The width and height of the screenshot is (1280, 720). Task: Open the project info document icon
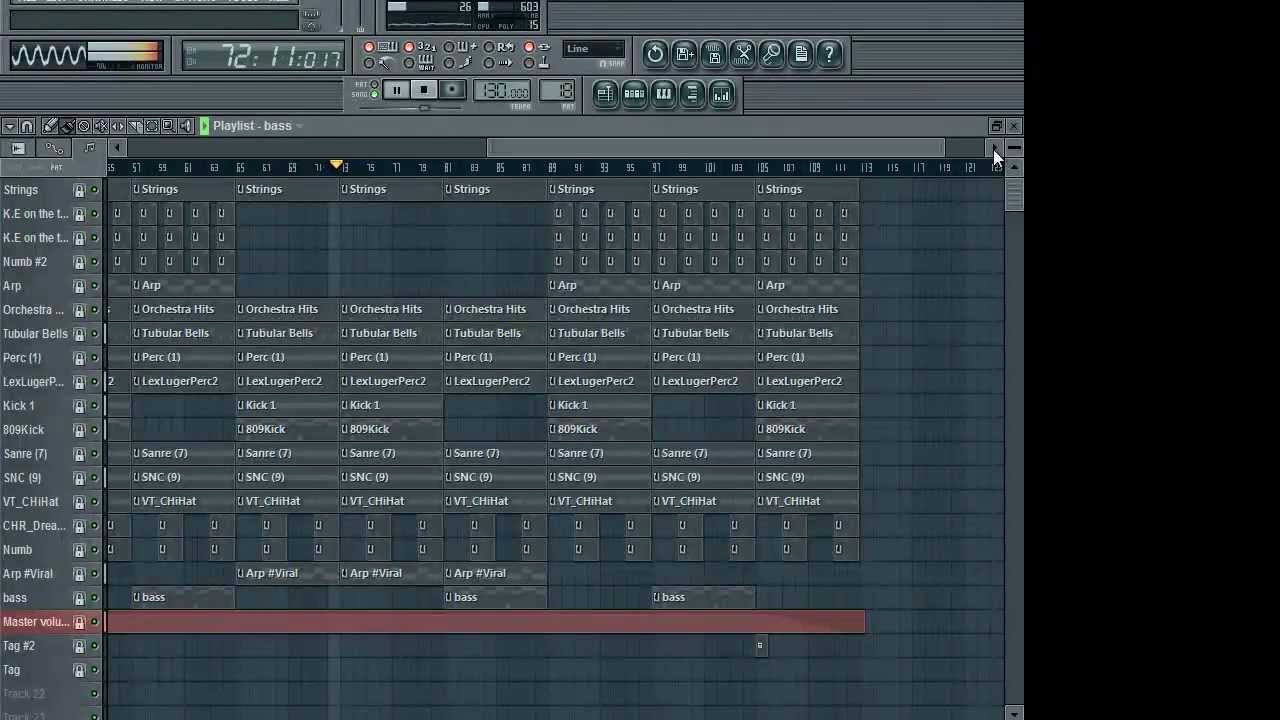801,54
